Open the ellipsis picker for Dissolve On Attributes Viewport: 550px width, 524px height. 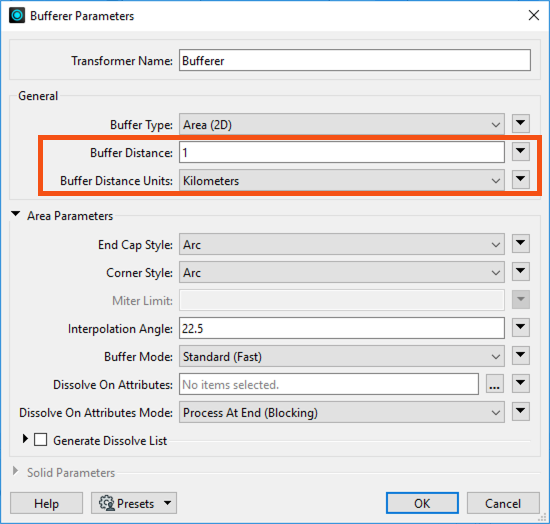tap(495, 384)
